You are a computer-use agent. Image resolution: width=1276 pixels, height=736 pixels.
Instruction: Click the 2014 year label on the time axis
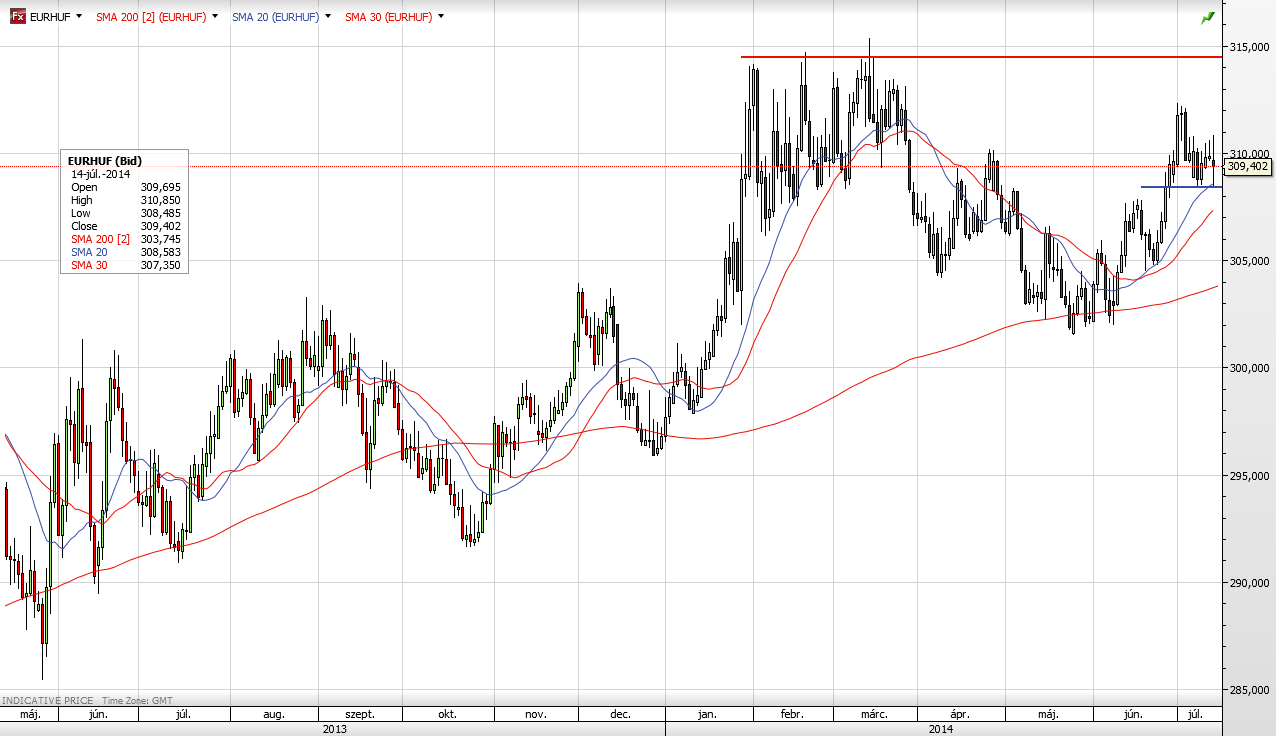(x=940, y=729)
